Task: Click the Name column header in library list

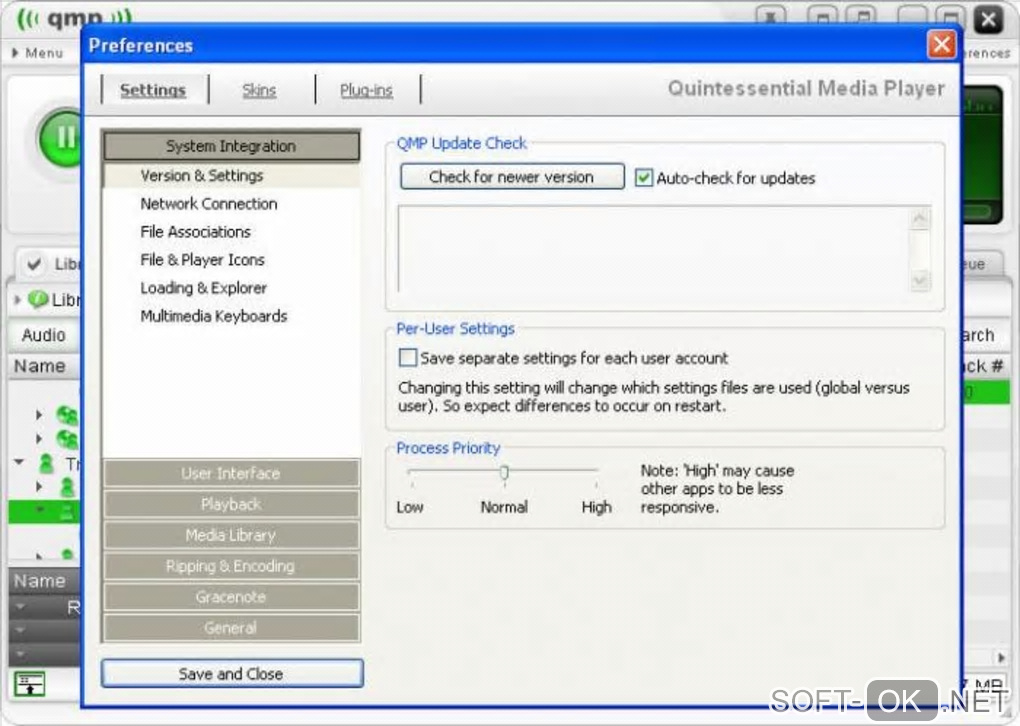Action: (40, 366)
